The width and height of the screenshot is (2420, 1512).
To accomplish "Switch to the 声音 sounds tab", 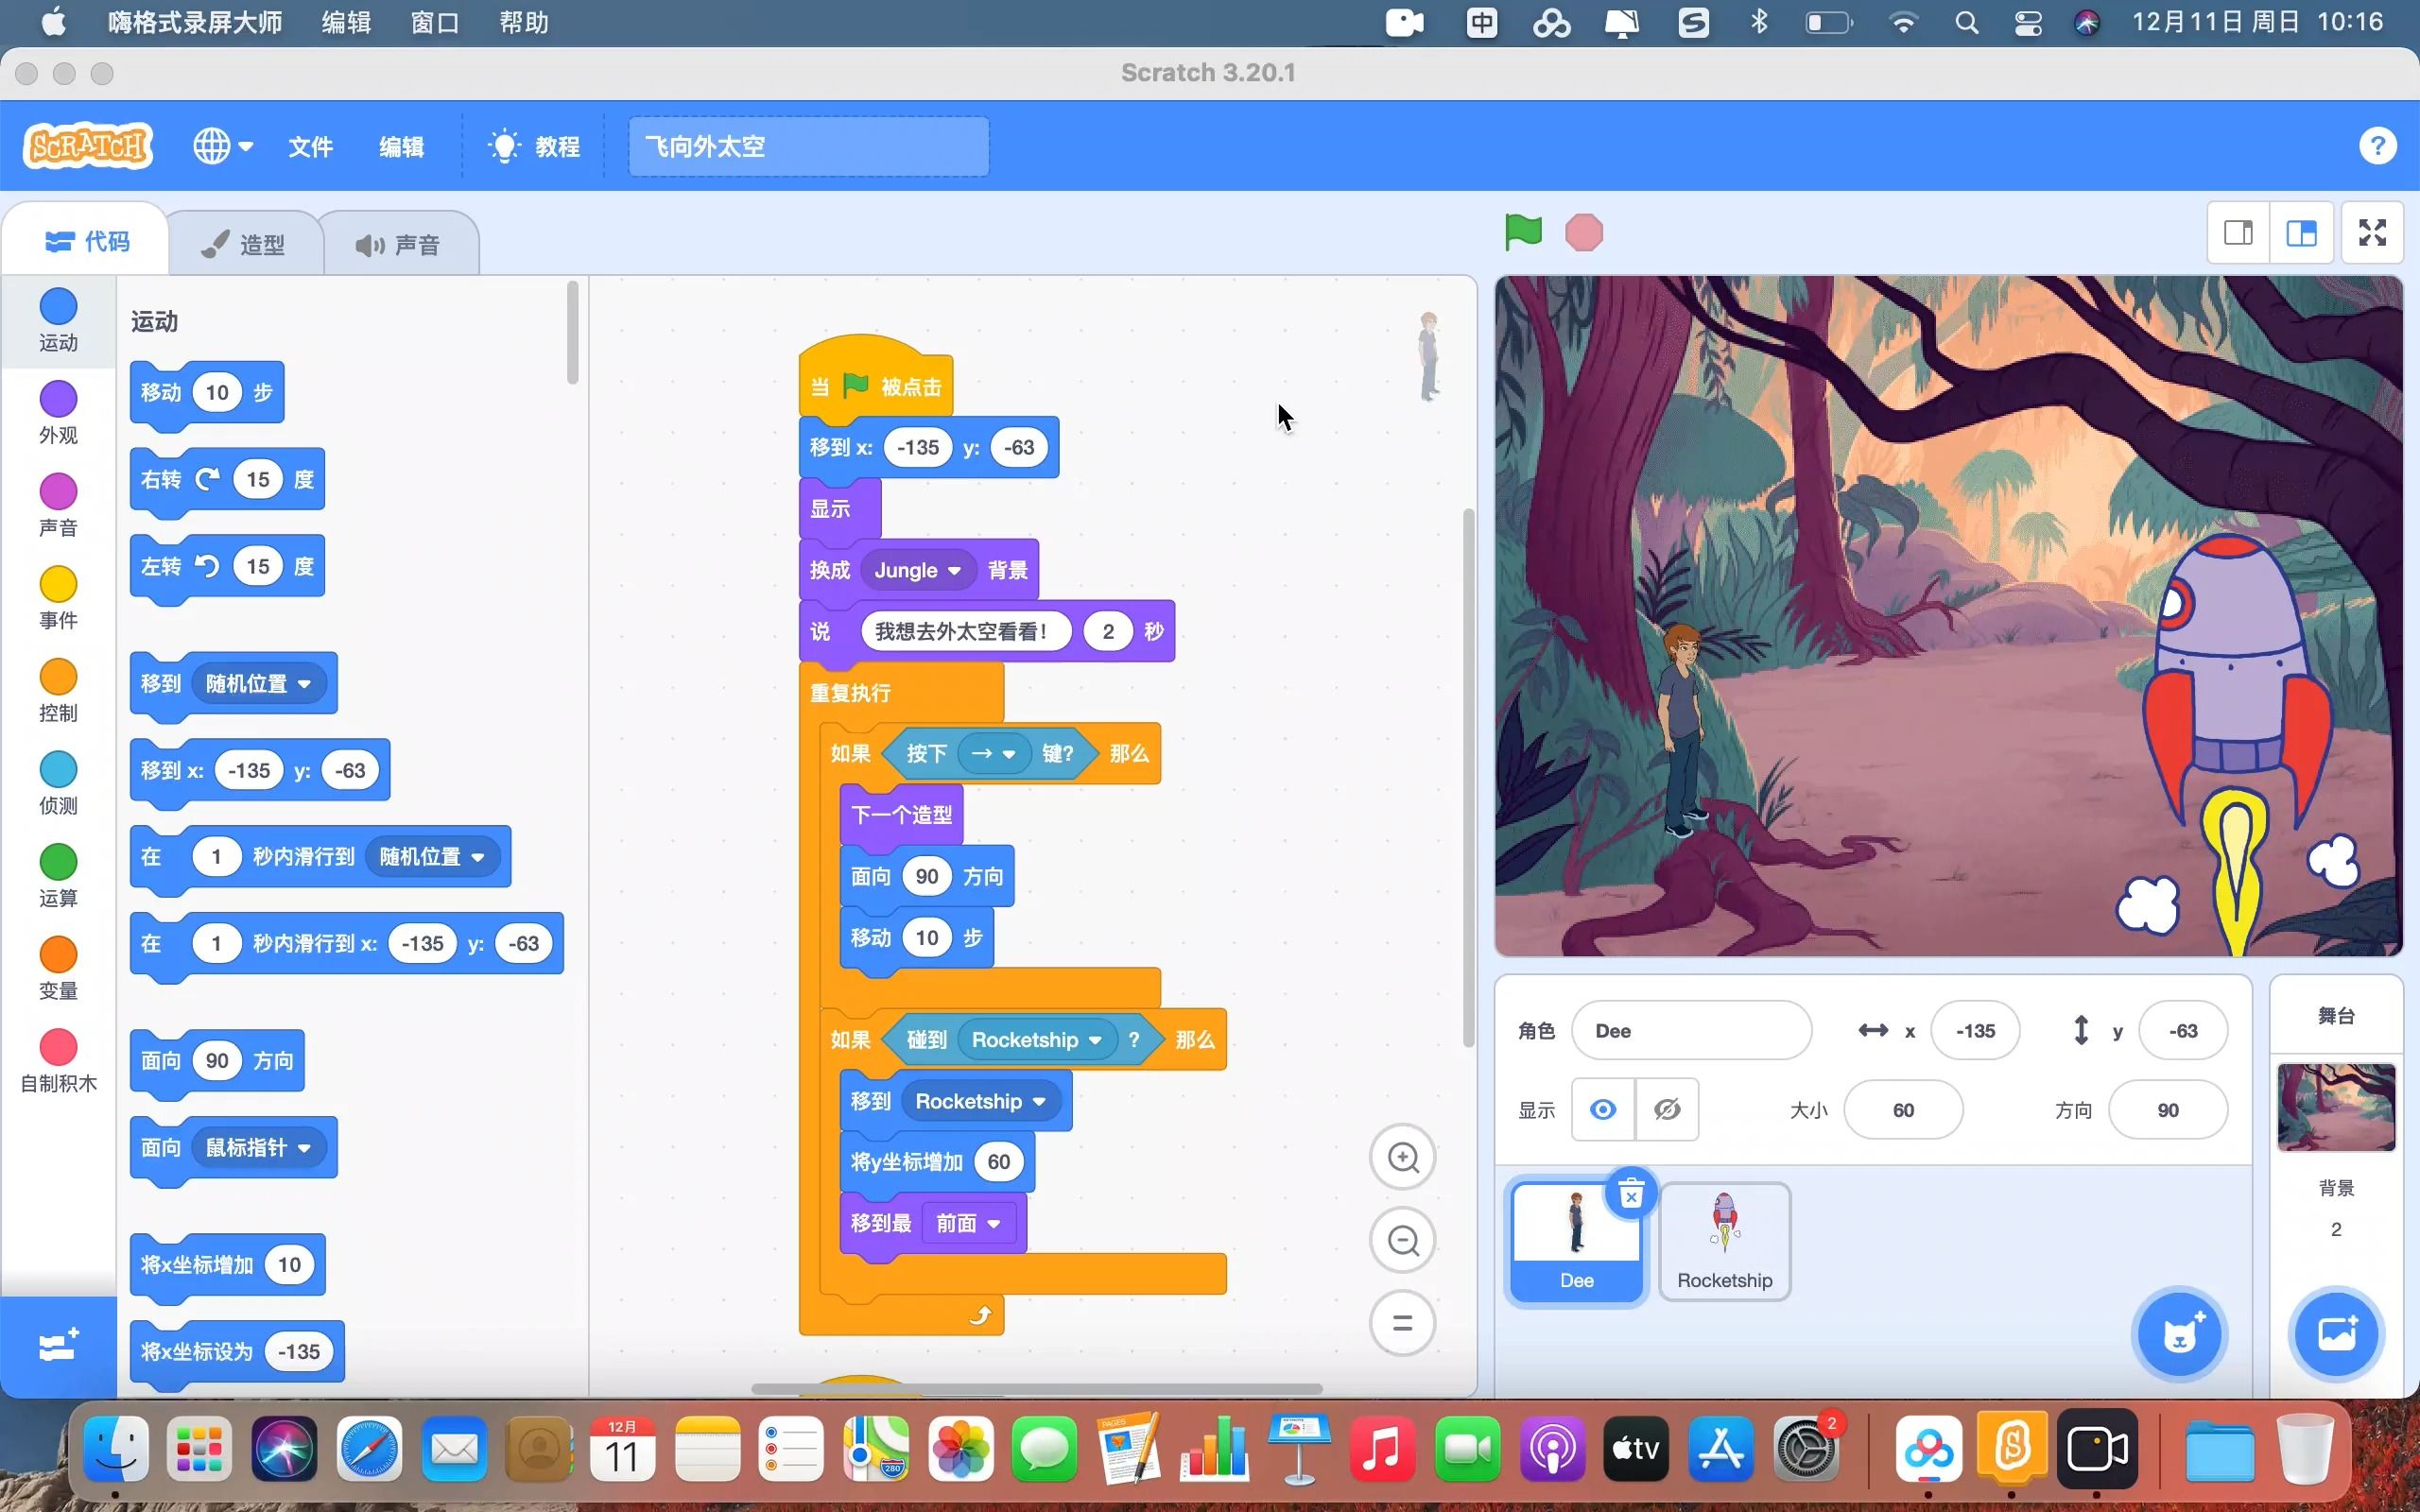I will tap(398, 245).
